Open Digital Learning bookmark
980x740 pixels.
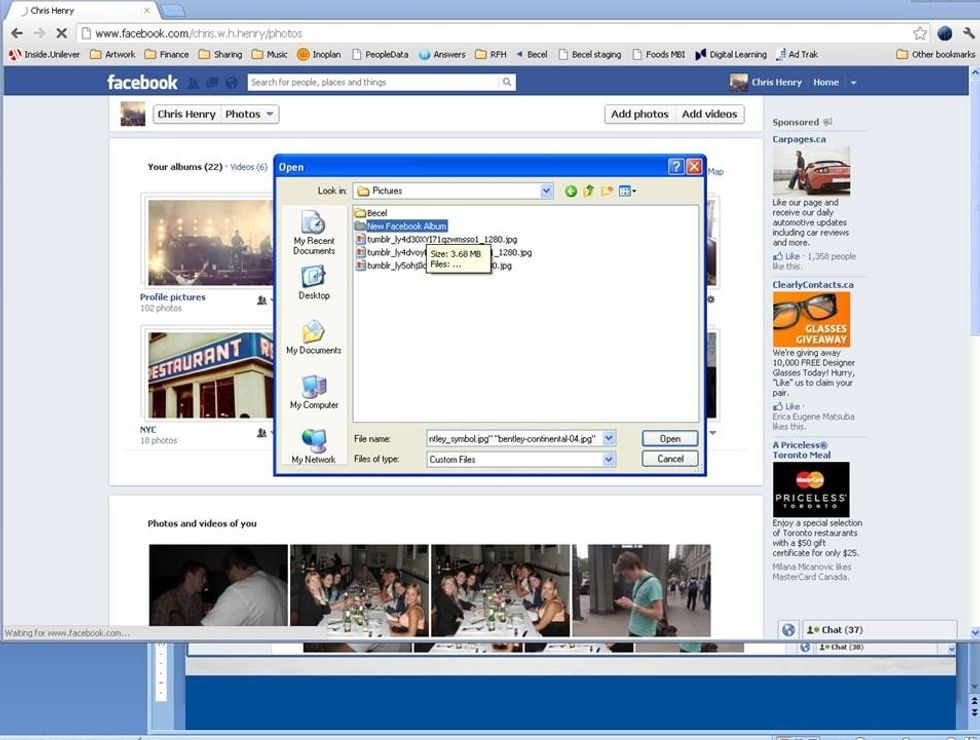tap(731, 54)
